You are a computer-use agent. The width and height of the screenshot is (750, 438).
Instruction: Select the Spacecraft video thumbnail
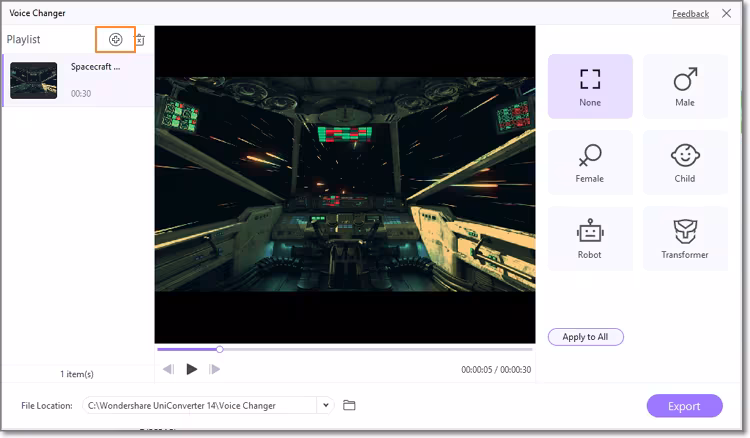33,80
